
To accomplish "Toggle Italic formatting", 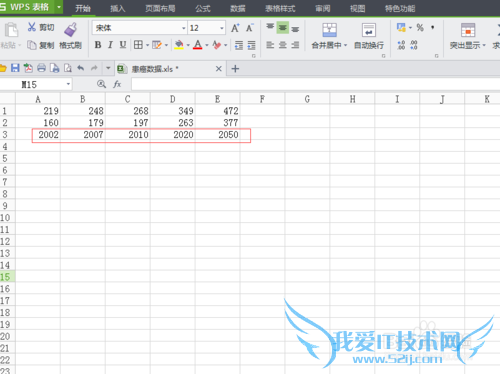I will click(x=110, y=45).
